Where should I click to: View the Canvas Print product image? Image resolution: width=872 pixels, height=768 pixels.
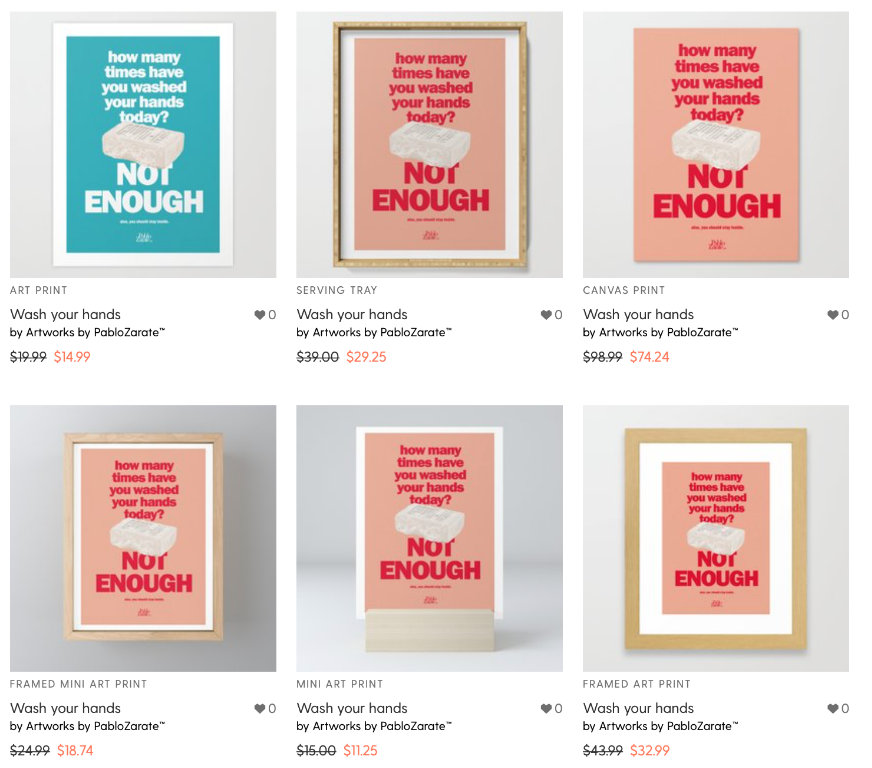[716, 145]
